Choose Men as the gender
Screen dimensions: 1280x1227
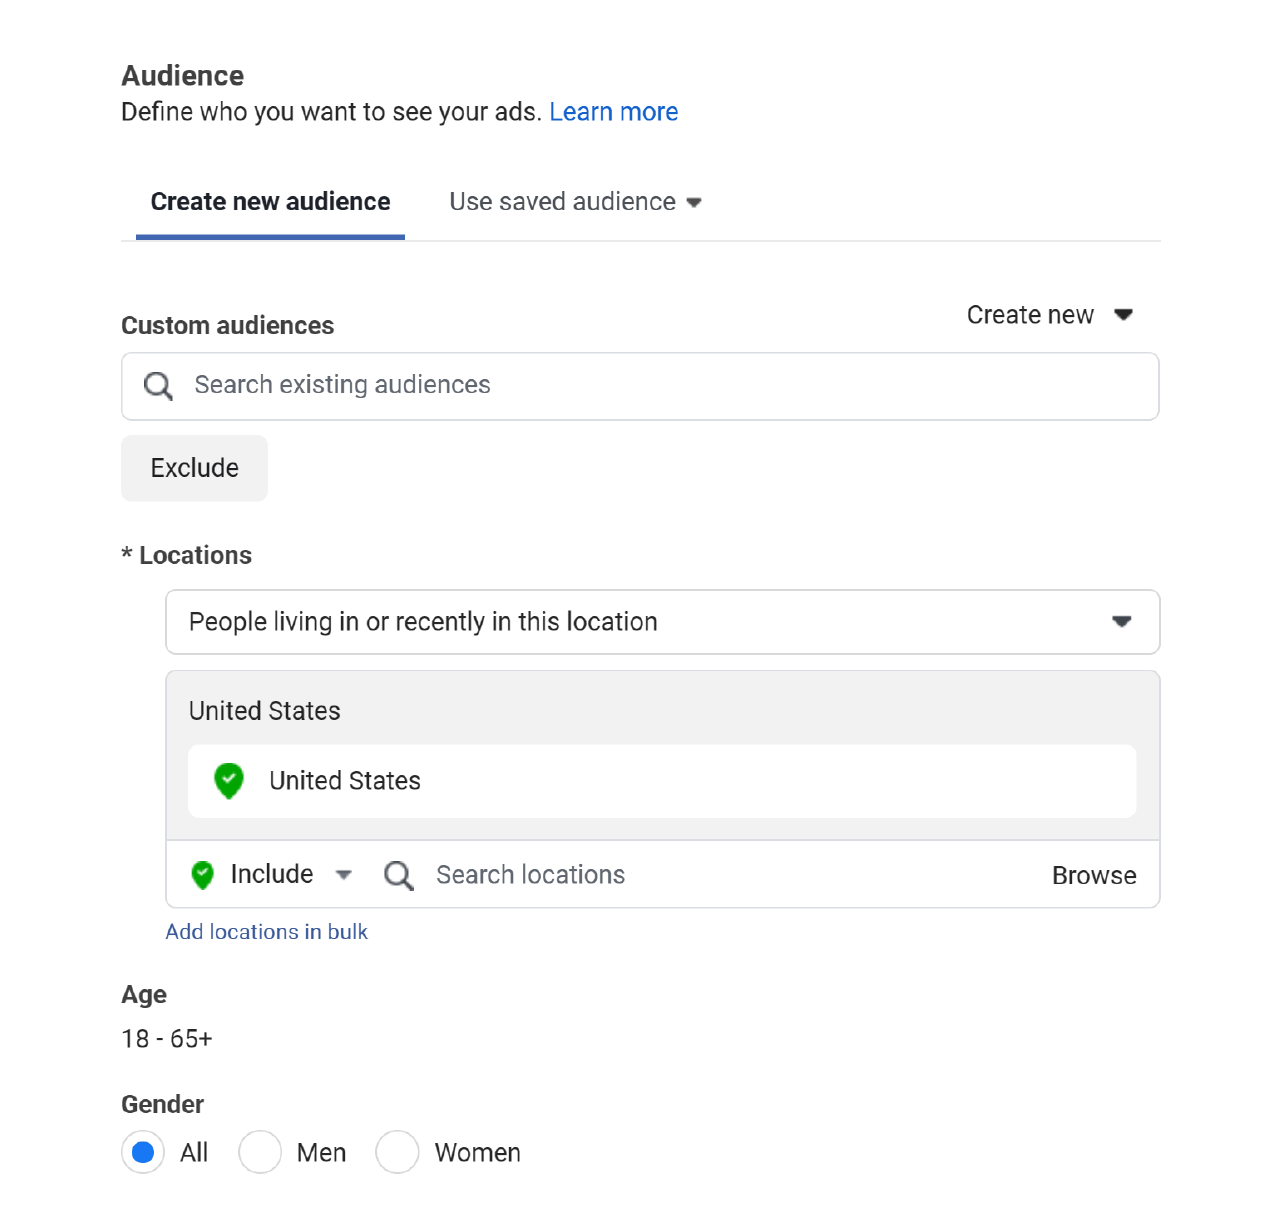click(260, 1152)
